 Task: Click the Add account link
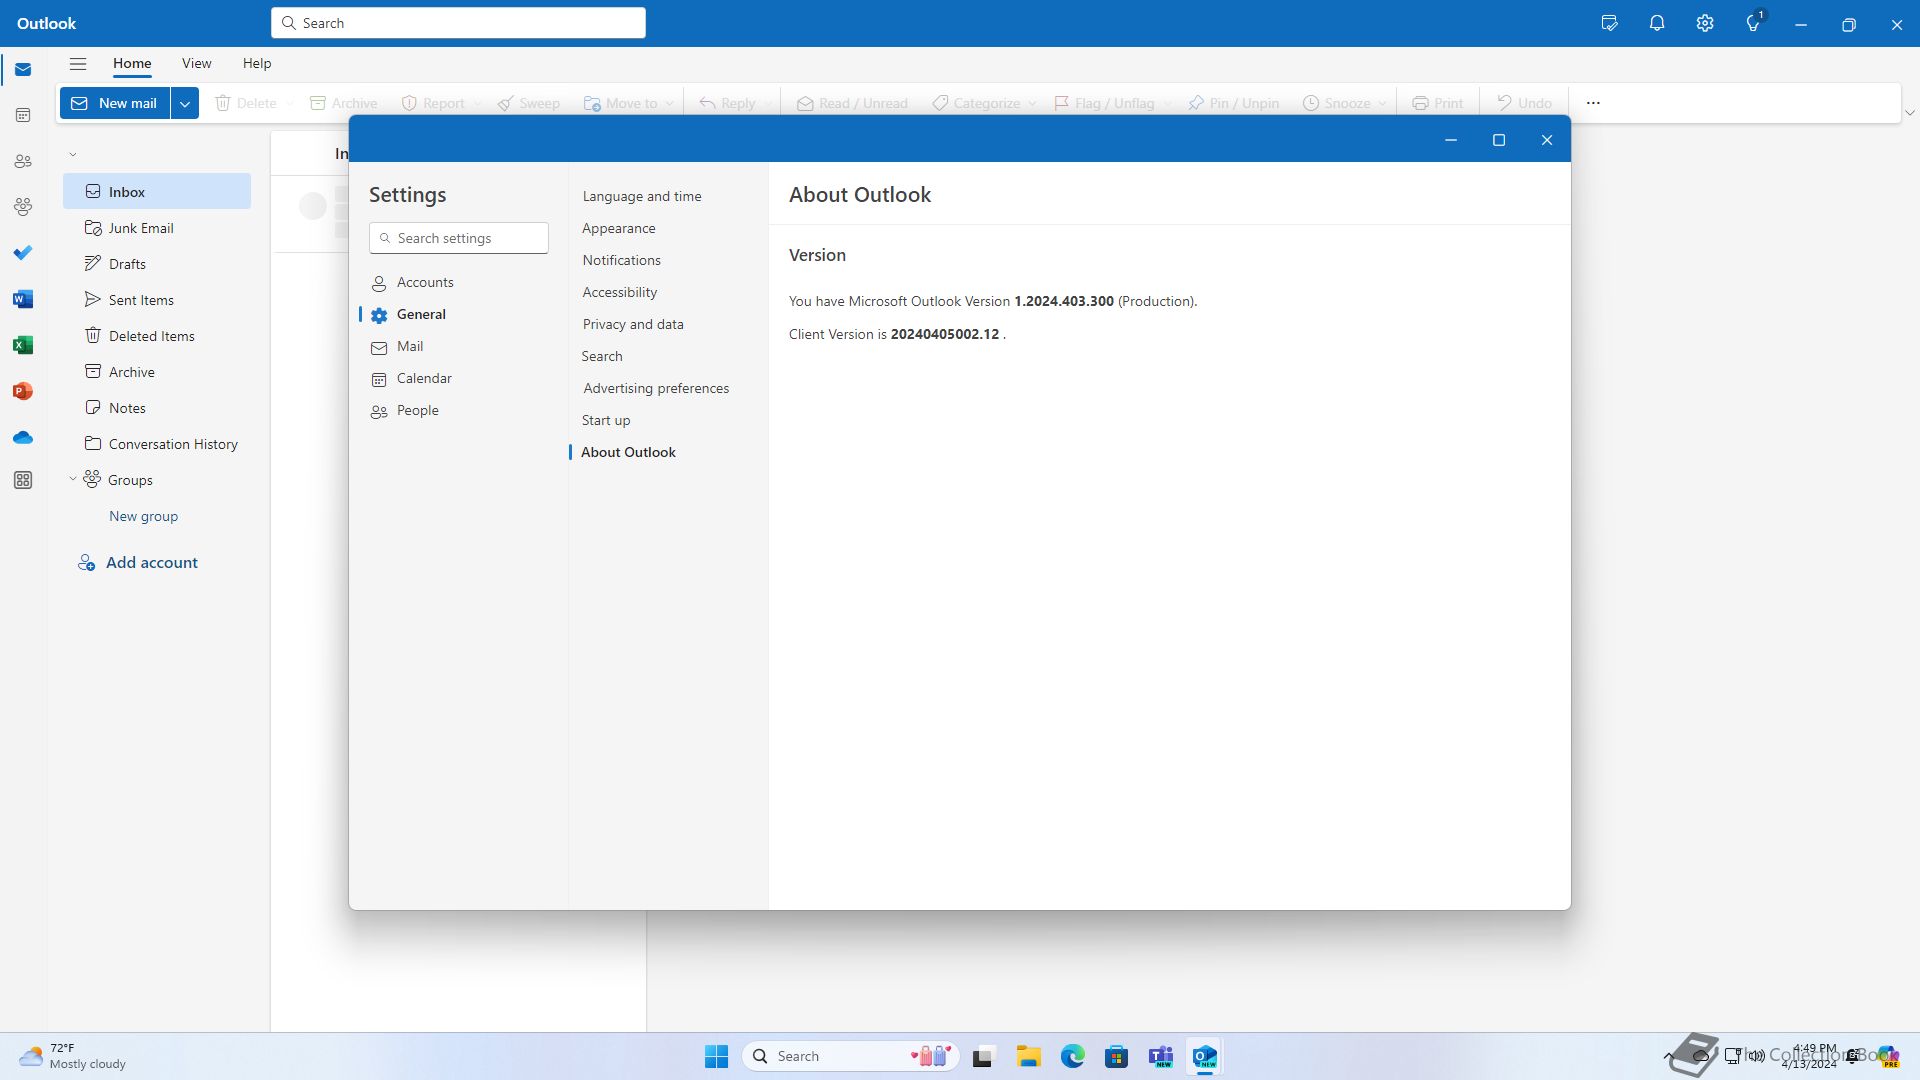point(152,562)
